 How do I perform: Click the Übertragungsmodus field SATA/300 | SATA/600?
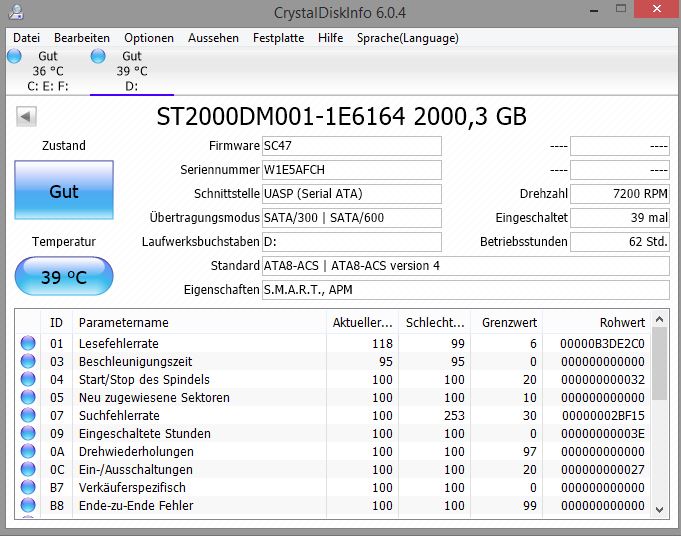tap(352, 218)
